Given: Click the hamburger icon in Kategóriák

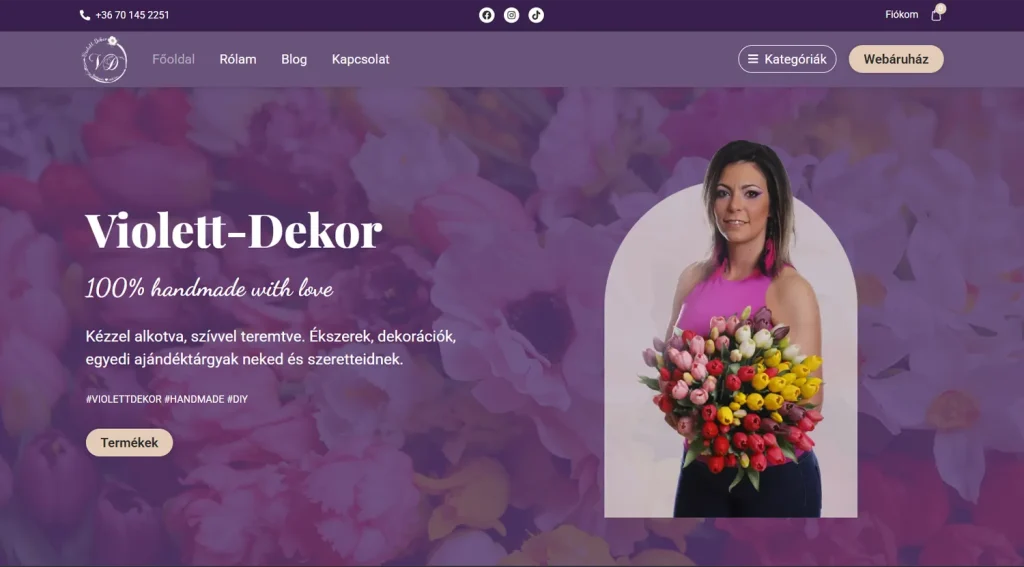Looking at the screenshot, I should pos(753,59).
